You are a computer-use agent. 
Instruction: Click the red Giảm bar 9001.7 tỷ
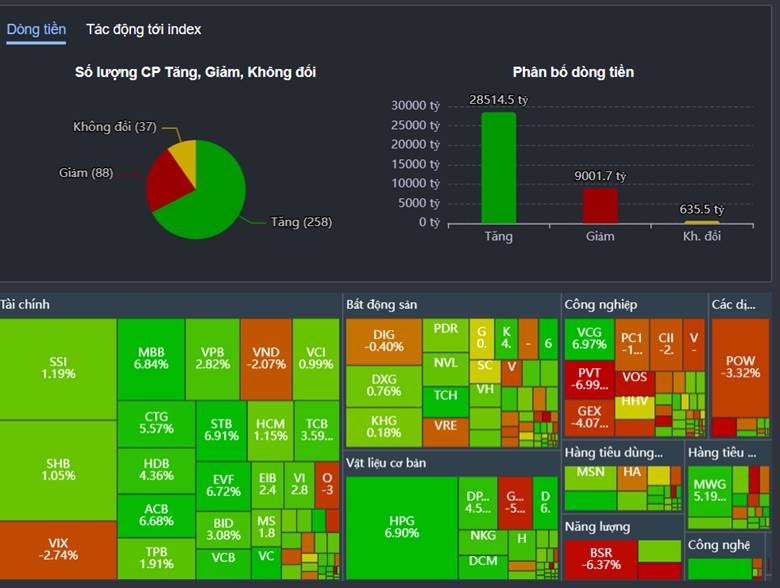600,206
